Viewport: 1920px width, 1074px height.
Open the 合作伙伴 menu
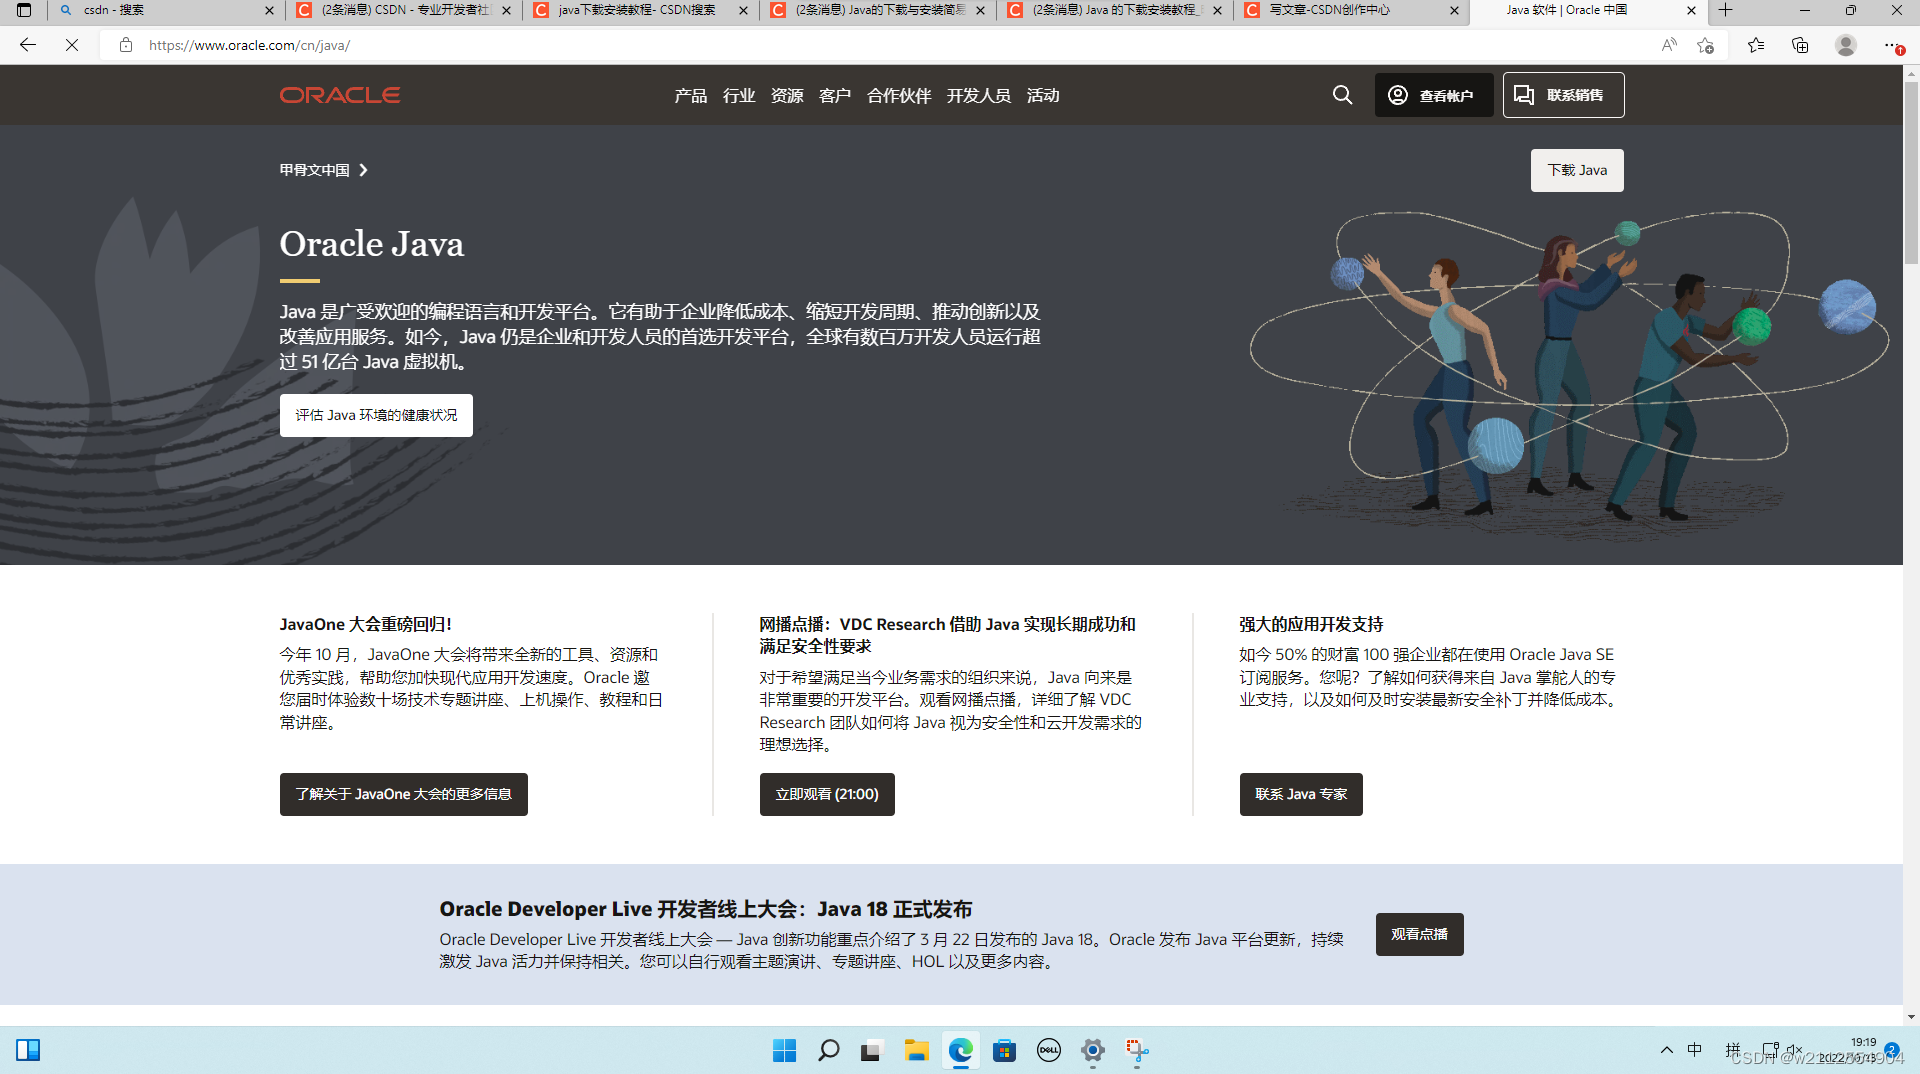[x=899, y=96]
